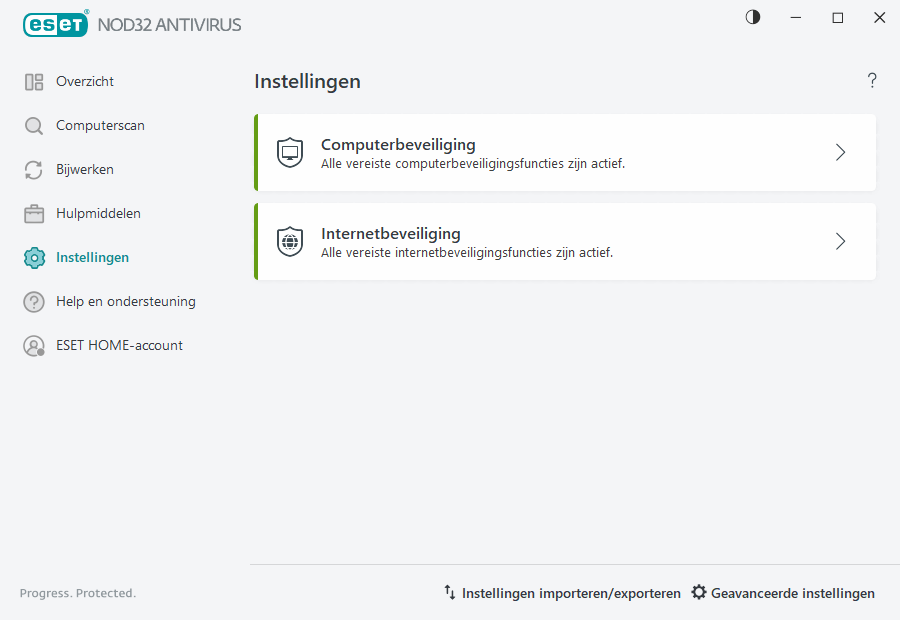Click Instellingen importeren/exporteren
900x620 pixels.
[x=570, y=592]
